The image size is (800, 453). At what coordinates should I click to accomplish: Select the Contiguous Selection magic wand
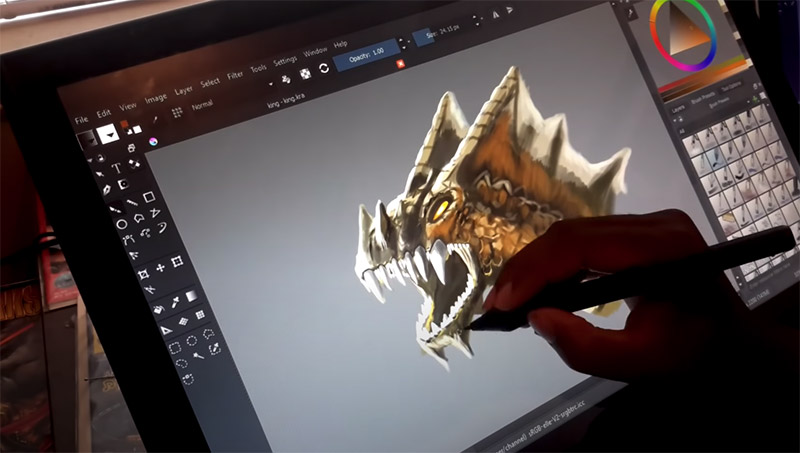(198, 356)
